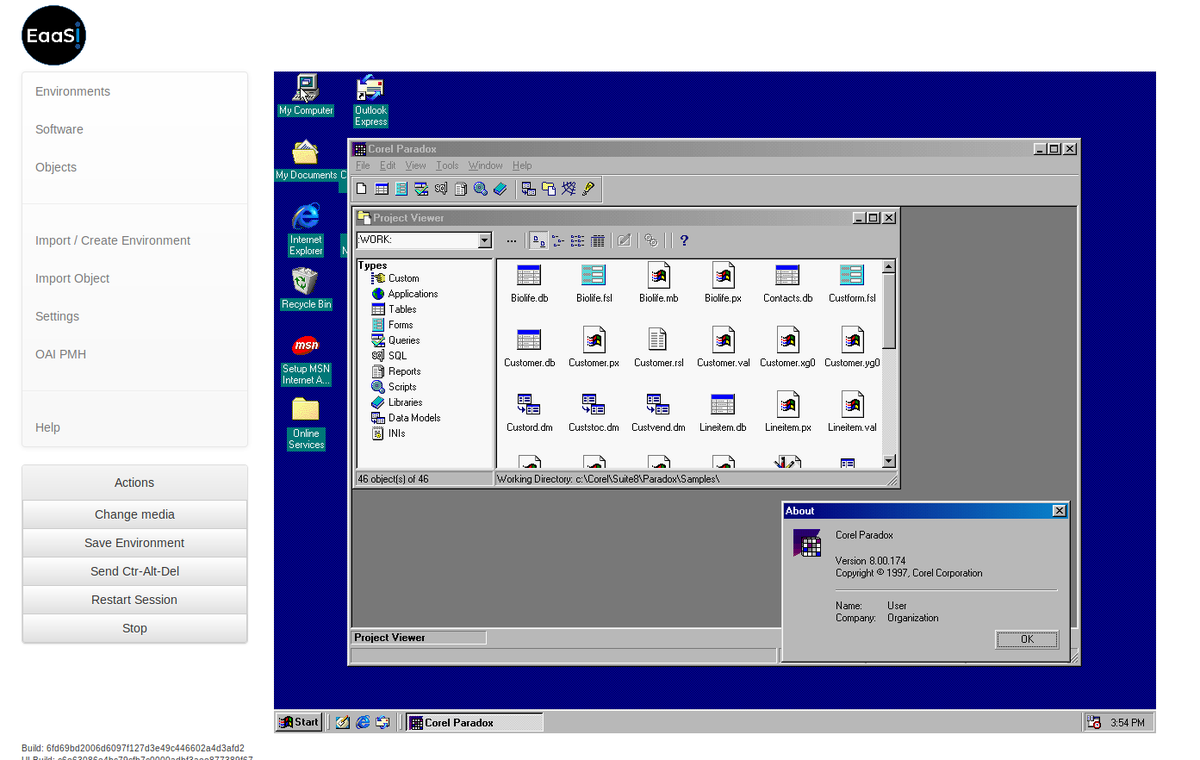
Task: Select the Custform.fsl file icon
Action: 852,283
